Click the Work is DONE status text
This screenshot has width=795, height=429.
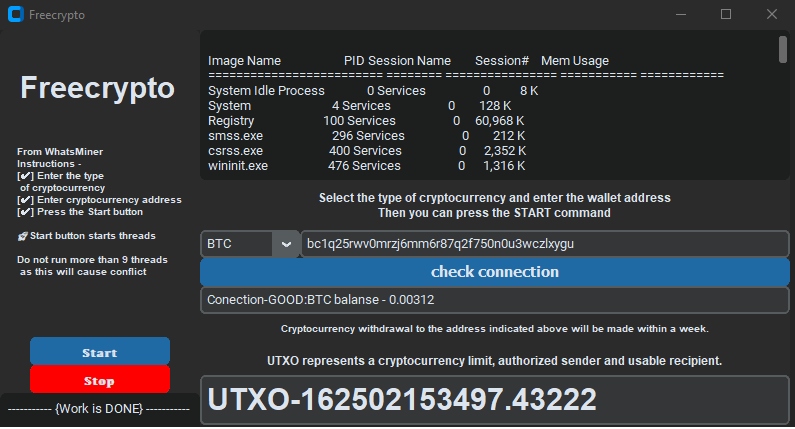(x=99, y=409)
